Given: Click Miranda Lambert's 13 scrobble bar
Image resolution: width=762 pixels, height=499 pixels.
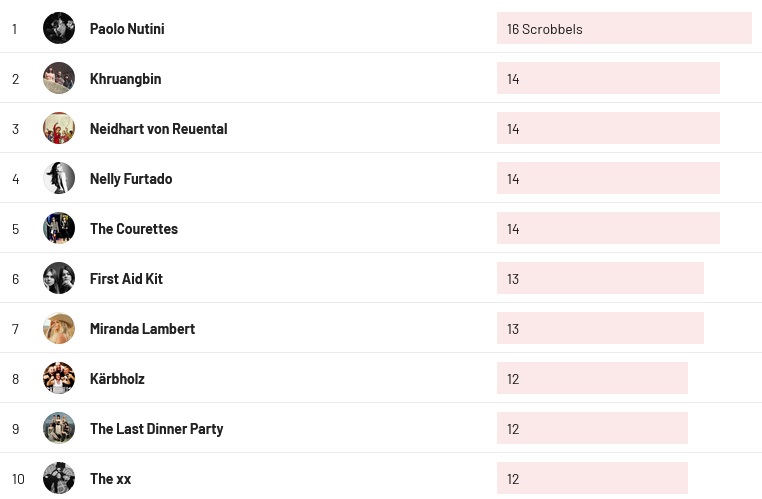Looking at the screenshot, I should [x=600, y=328].
